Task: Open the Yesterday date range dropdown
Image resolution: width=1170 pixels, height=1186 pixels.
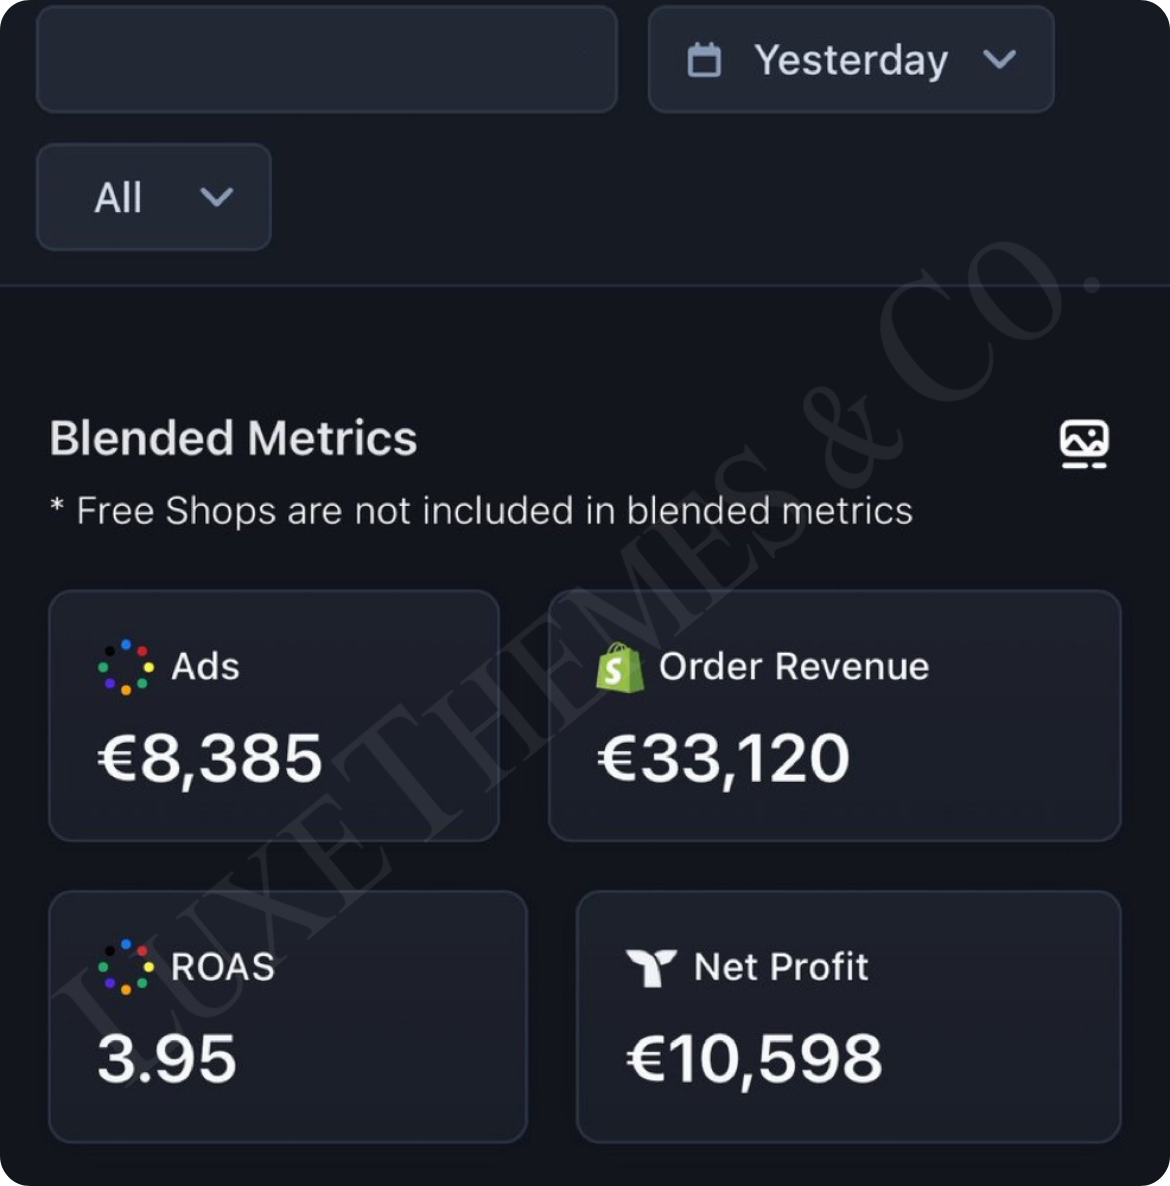Action: coord(851,59)
